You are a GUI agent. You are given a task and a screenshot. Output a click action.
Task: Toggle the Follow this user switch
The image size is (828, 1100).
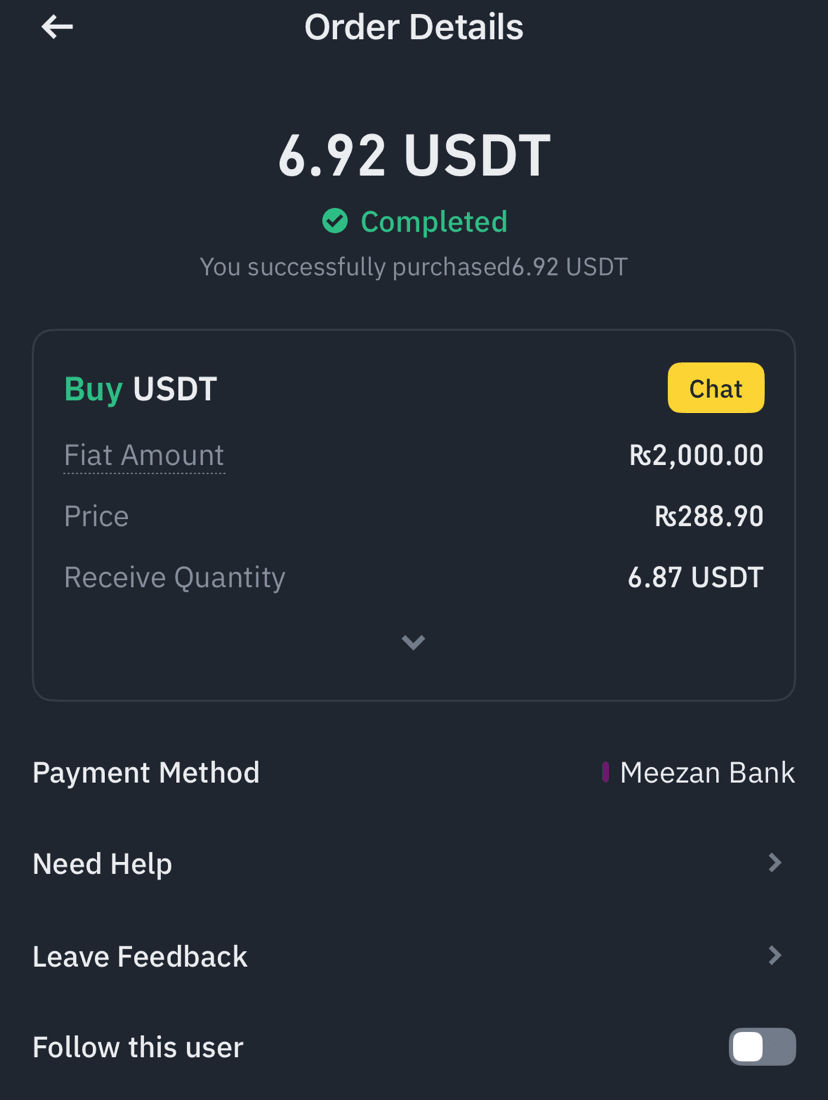762,1047
